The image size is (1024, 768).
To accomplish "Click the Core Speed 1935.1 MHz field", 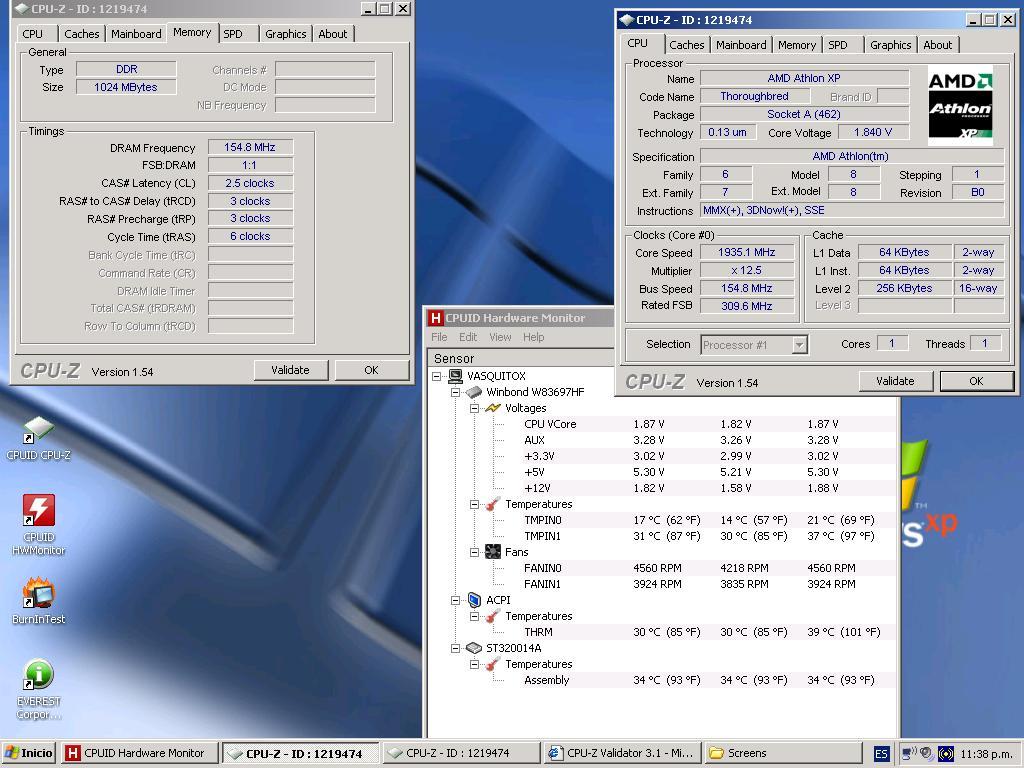I will click(x=746, y=253).
